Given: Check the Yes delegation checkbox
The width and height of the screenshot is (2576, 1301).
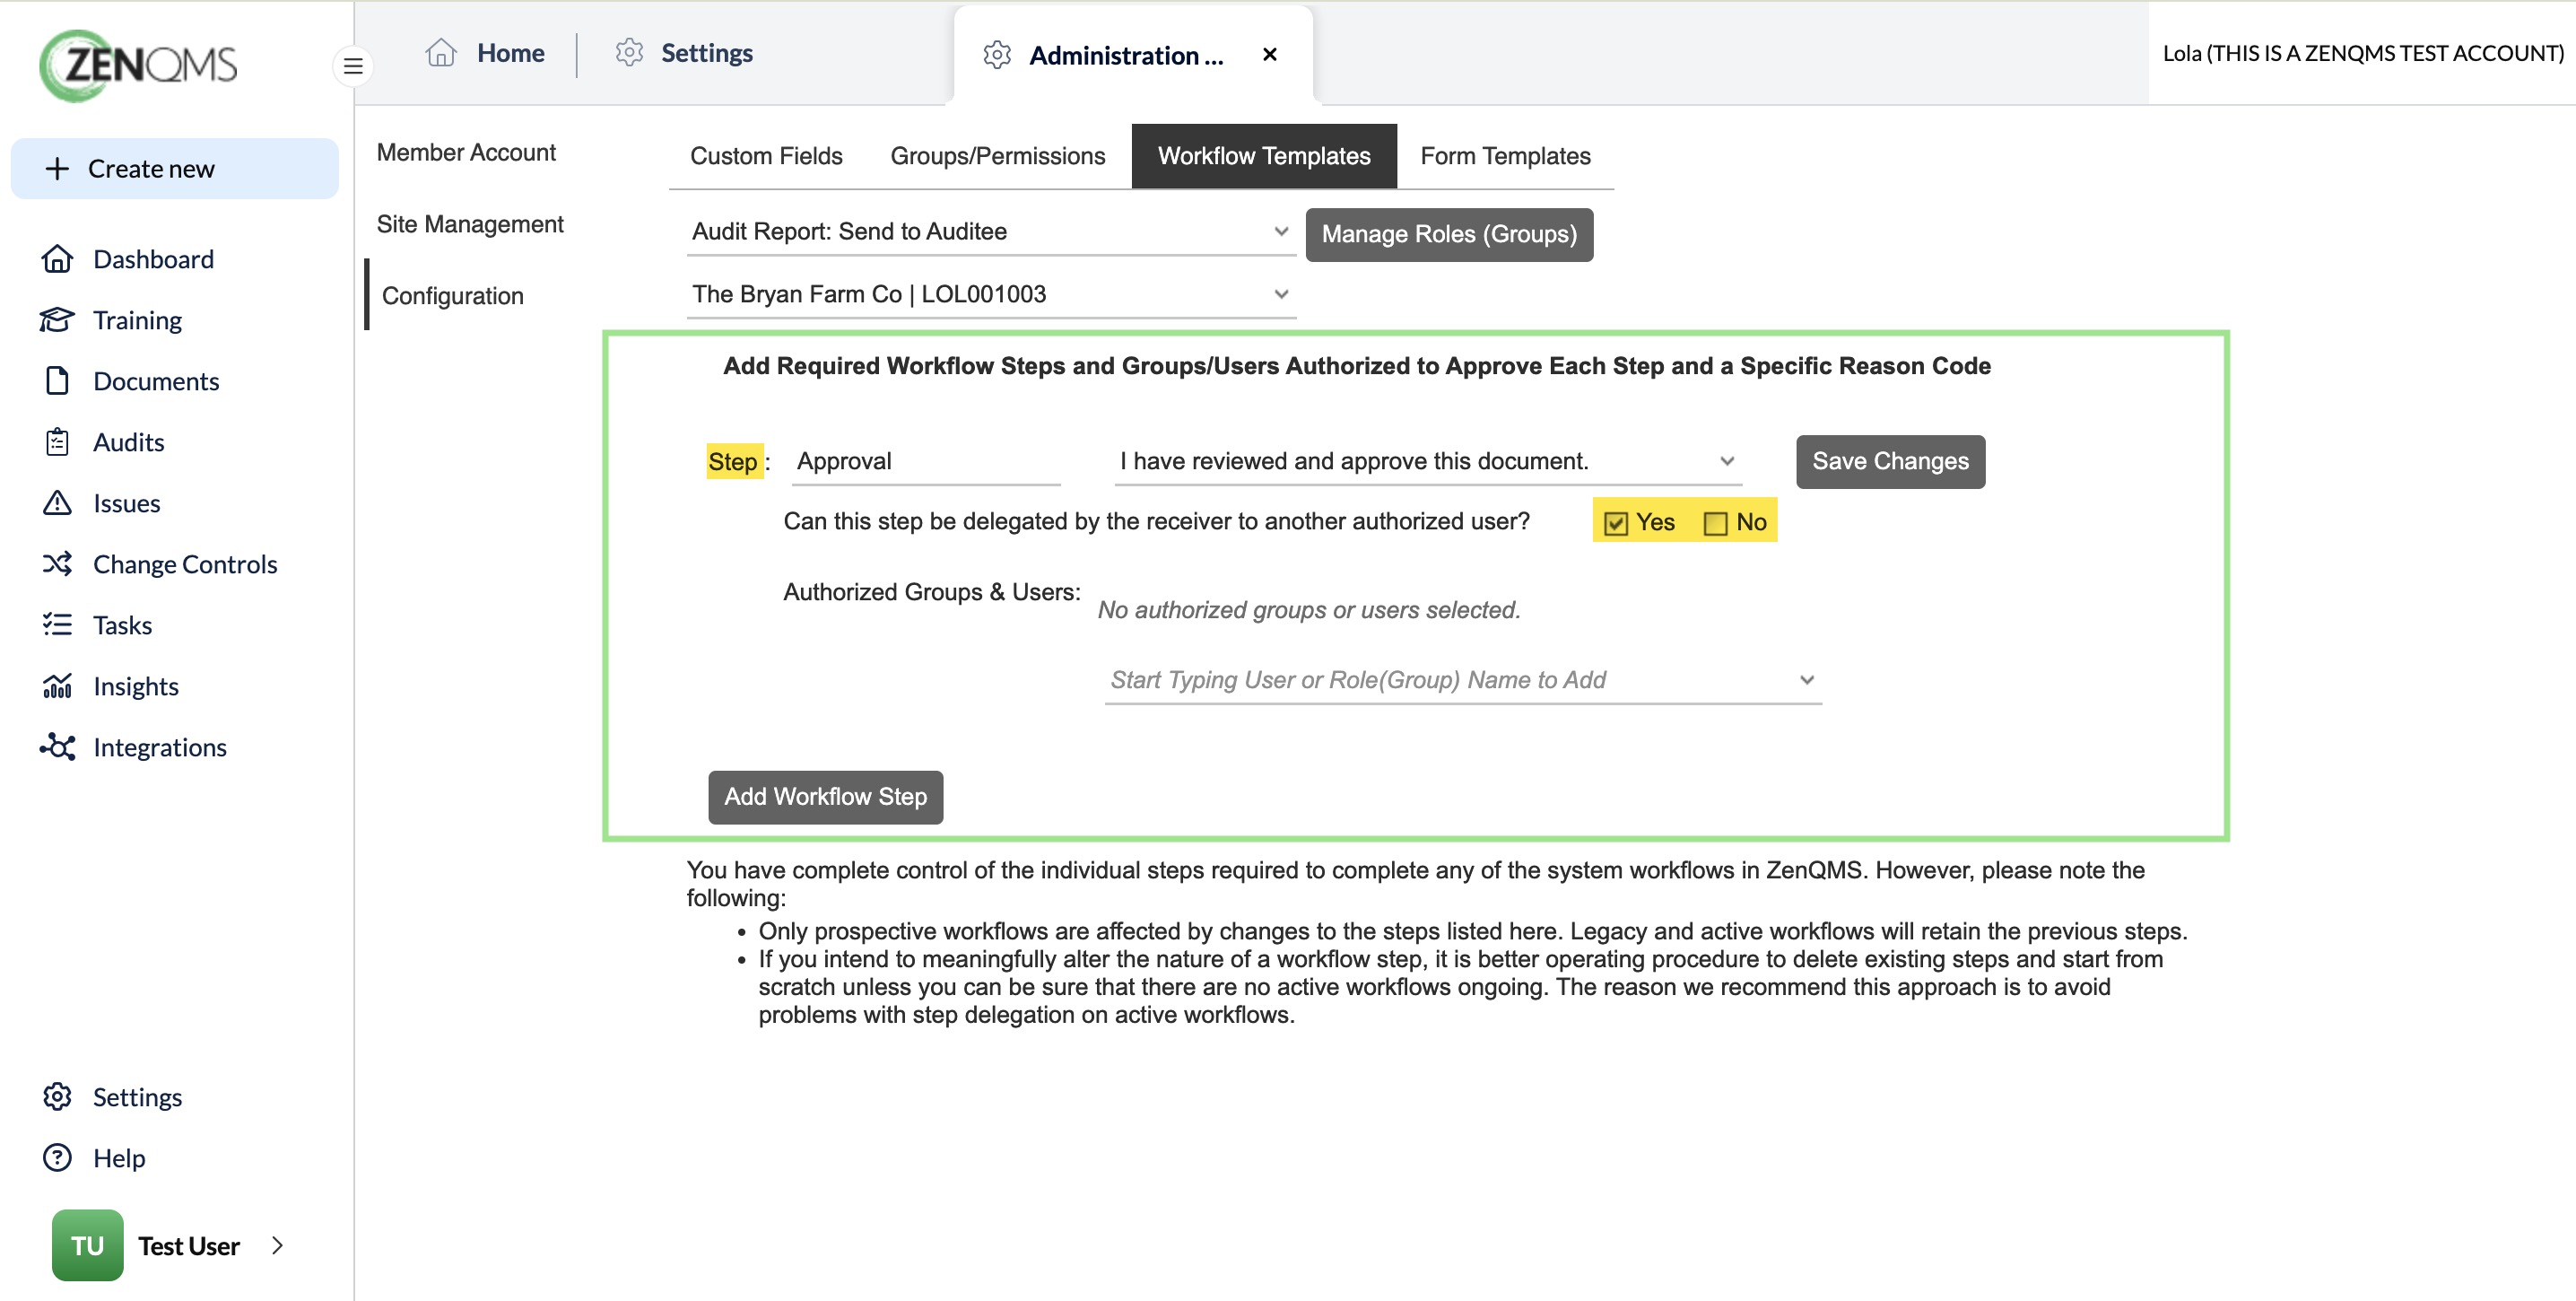Looking at the screenshot, I should [x=1616, y=523].
